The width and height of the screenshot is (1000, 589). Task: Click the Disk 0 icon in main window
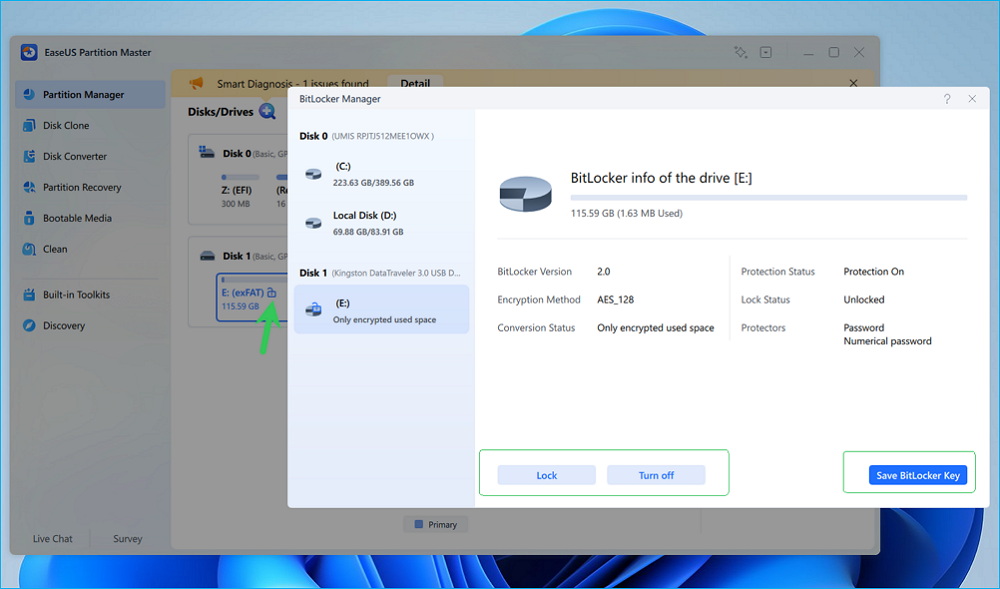[x=207, y=152]
